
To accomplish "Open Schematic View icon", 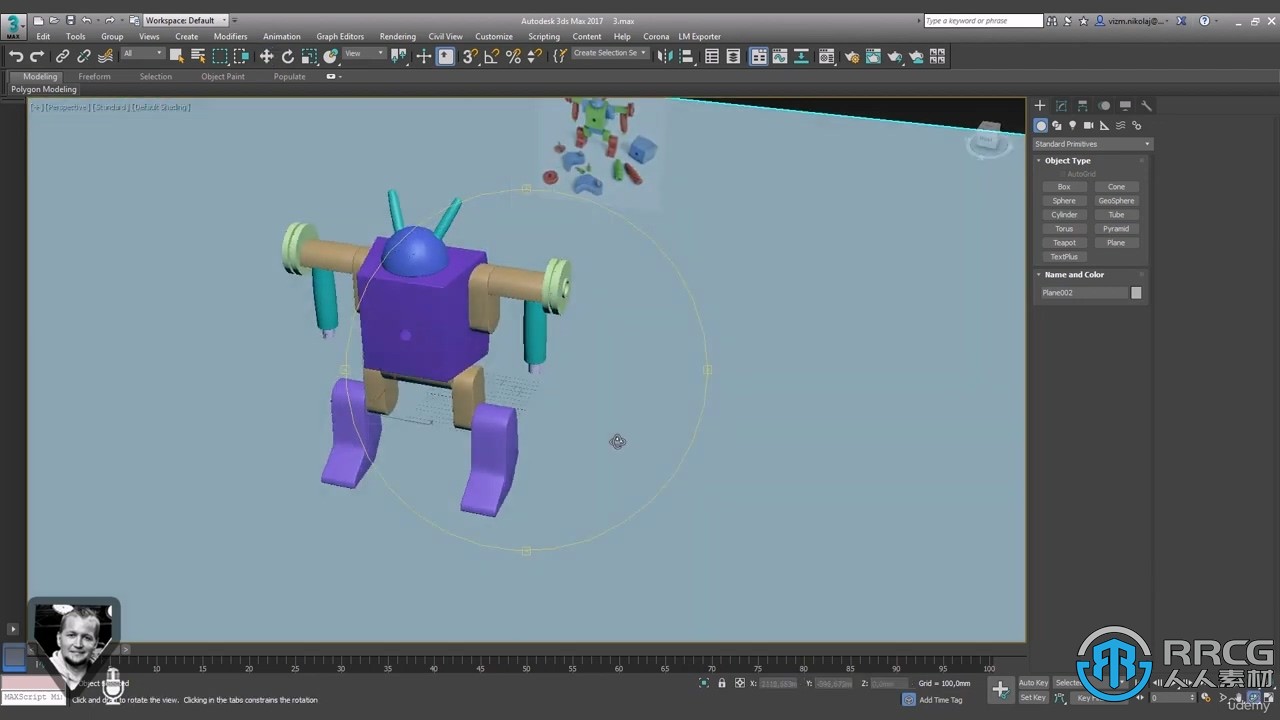I will [802, 57].
